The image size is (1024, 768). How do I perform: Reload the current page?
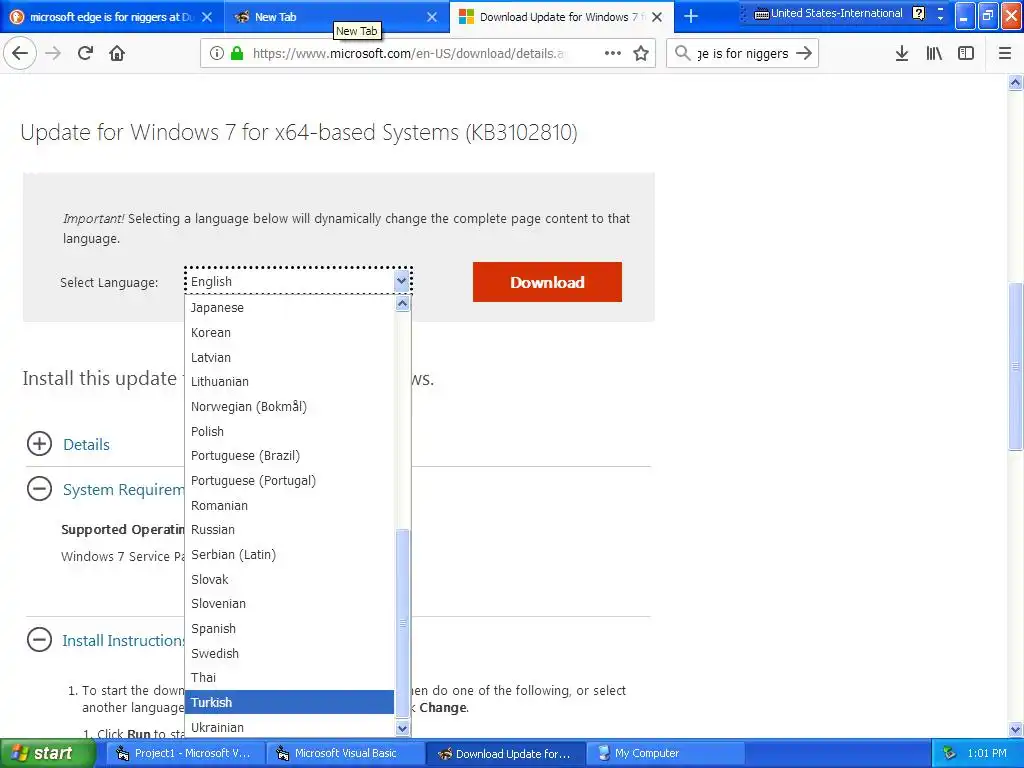85,53
